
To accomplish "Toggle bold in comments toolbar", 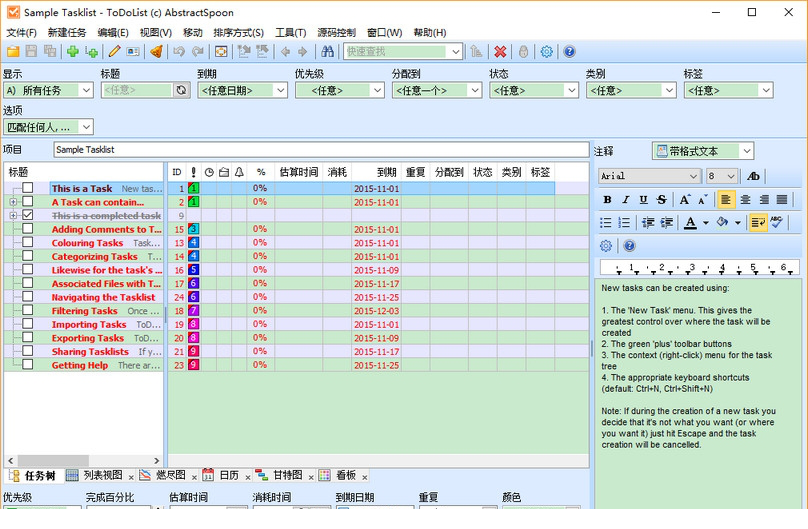I will pyautogui.click(x=608, y=200).
